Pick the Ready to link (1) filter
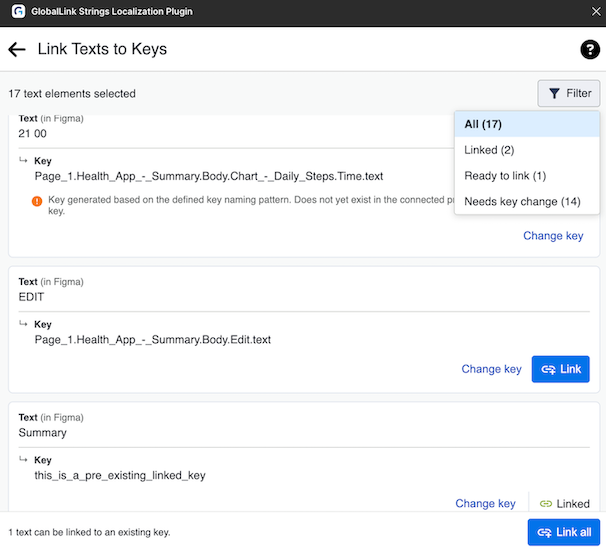Screen dimensions: 606x550 (x=527, y=176)
